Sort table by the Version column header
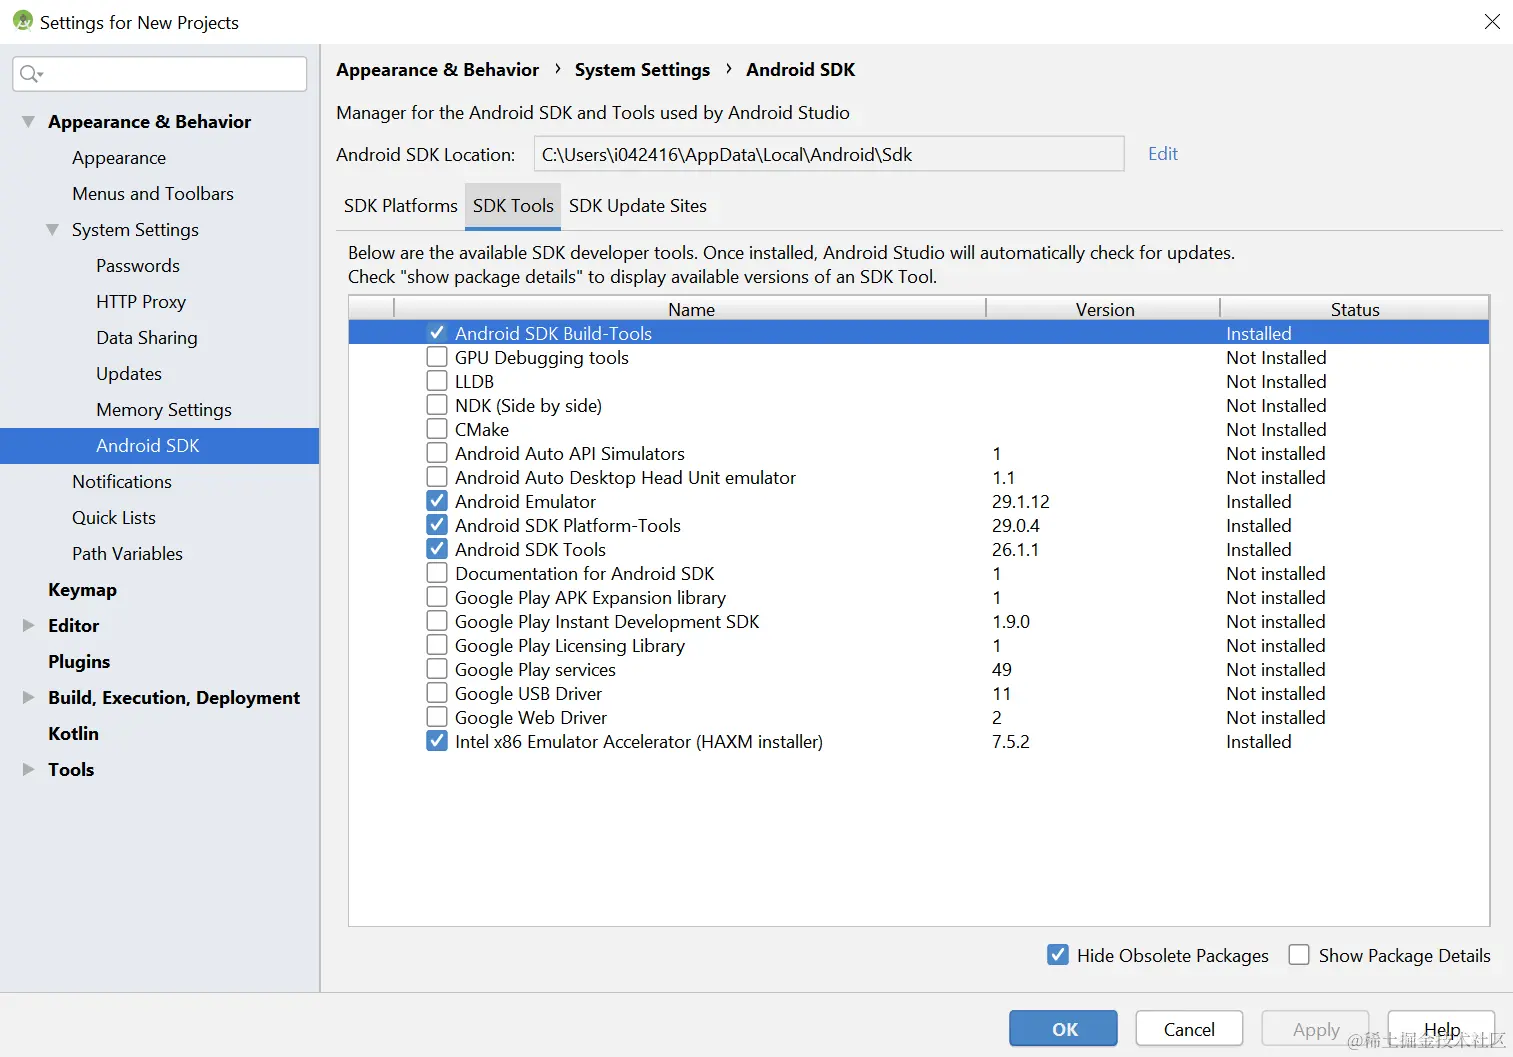 tap(1104, 309)
